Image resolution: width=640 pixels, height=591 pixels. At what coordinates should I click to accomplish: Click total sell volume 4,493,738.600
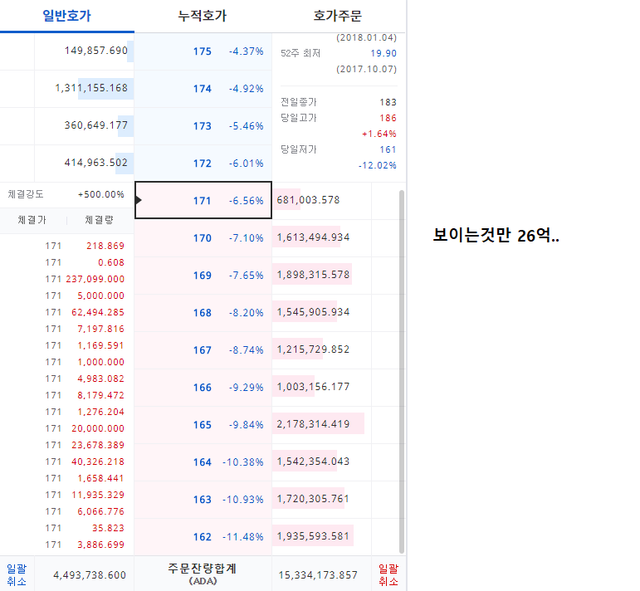89,575
